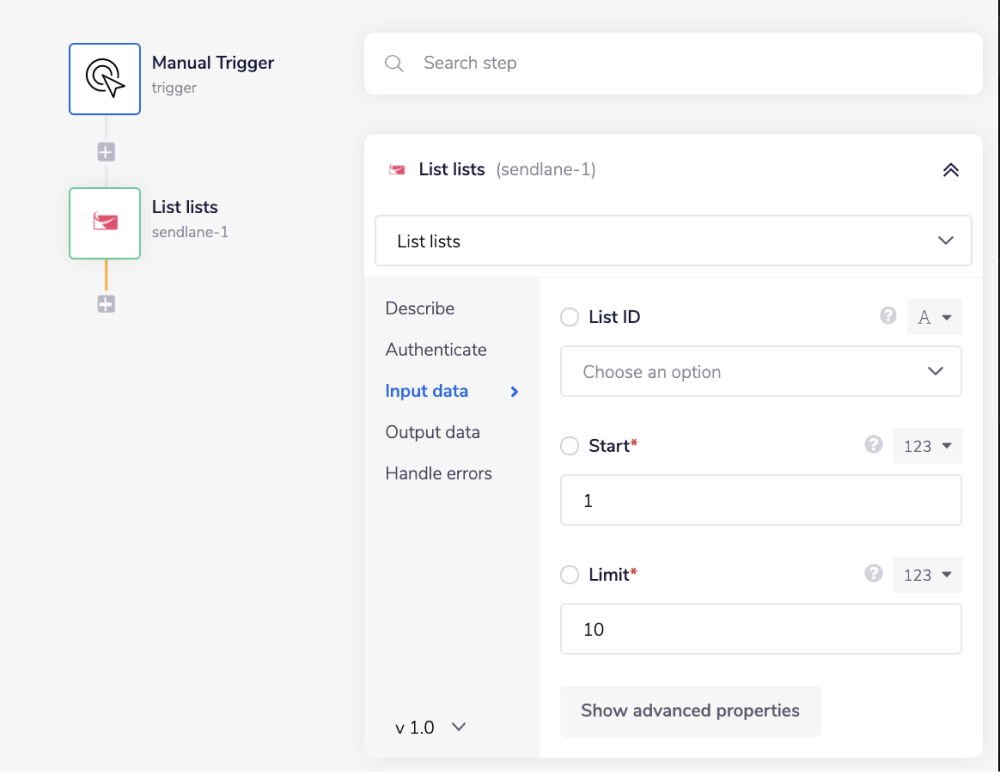The width and height of the screenshot is (1000, 772).
Task: Open help for List ID field
Action: (x=887, y=316)
